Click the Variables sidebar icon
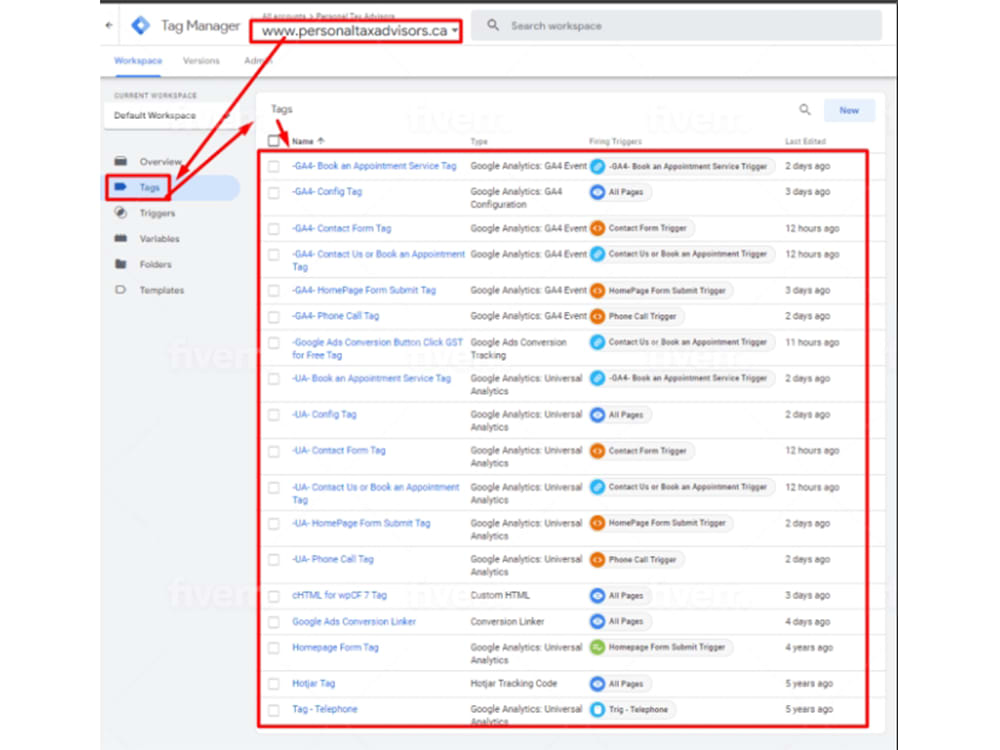 [121, 239]
